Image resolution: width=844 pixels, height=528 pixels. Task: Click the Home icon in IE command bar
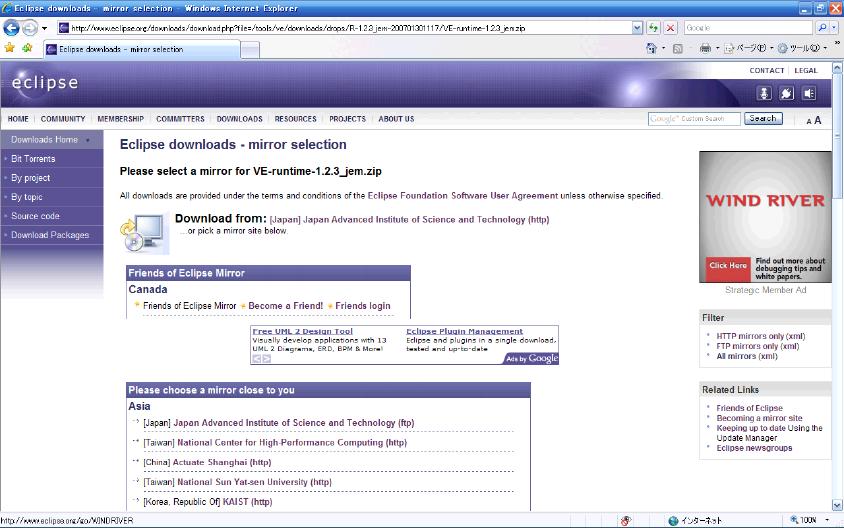point(651,48)
